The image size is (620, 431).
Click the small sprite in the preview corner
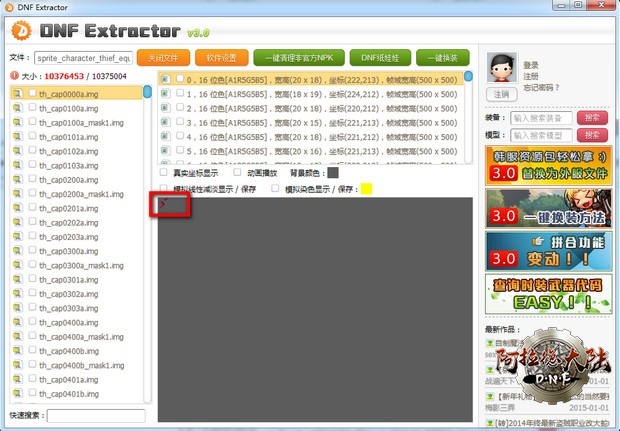point(164,205)
